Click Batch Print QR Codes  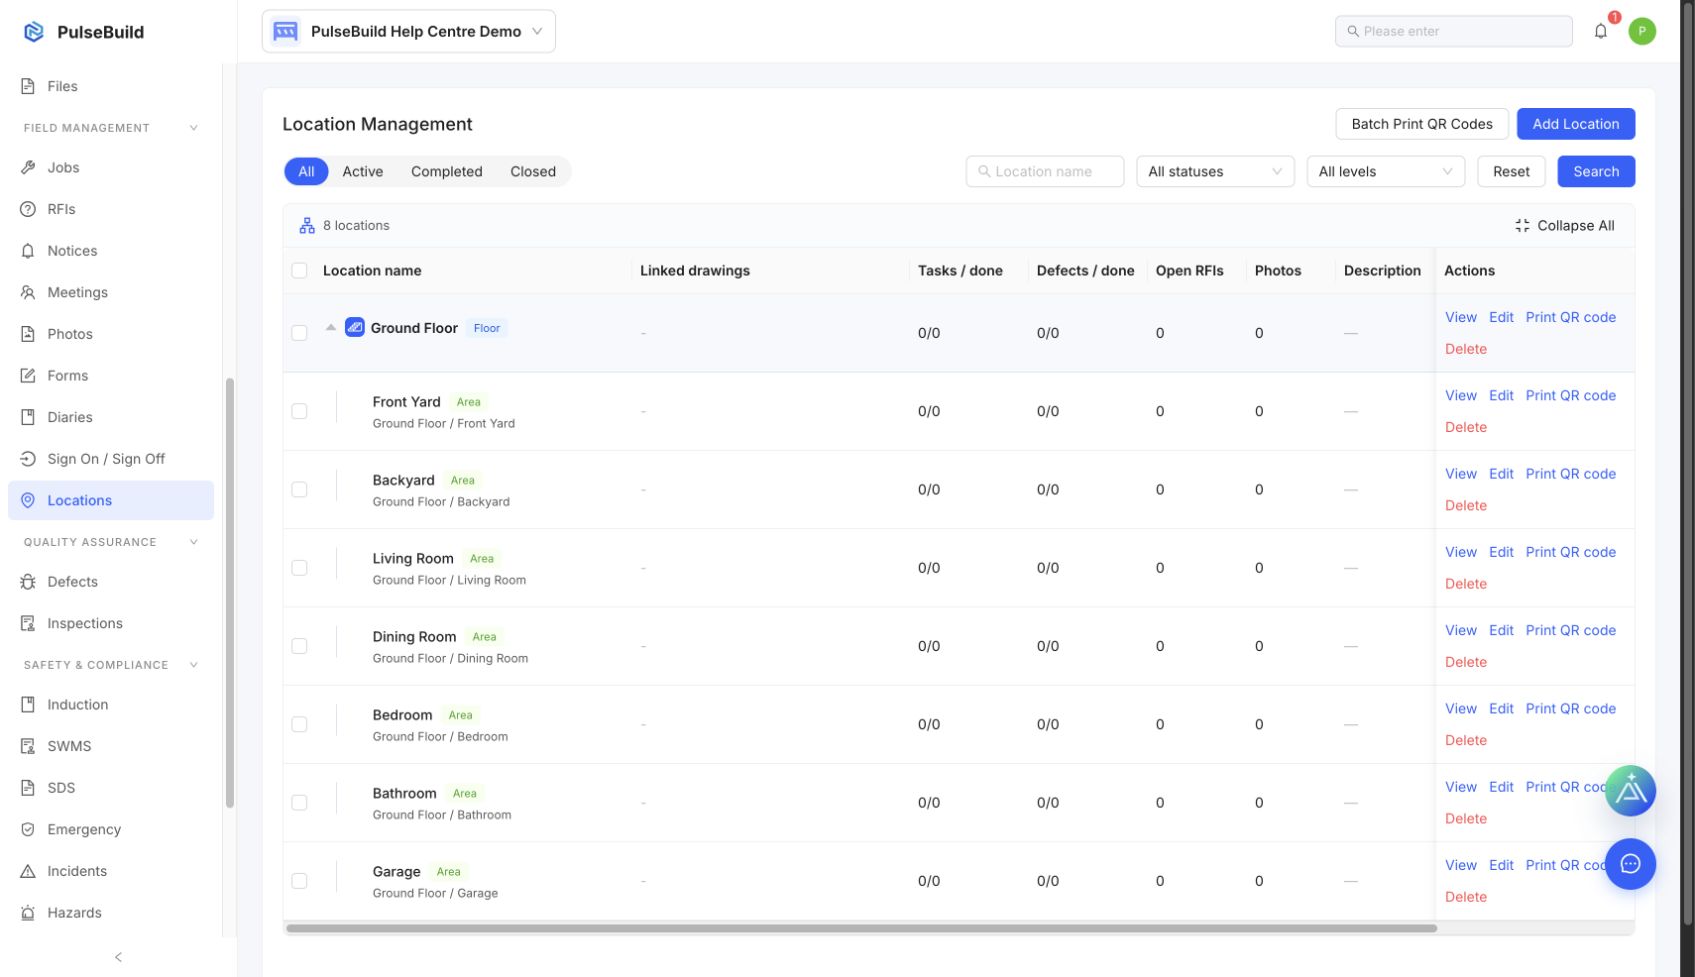click(1421, 124)
